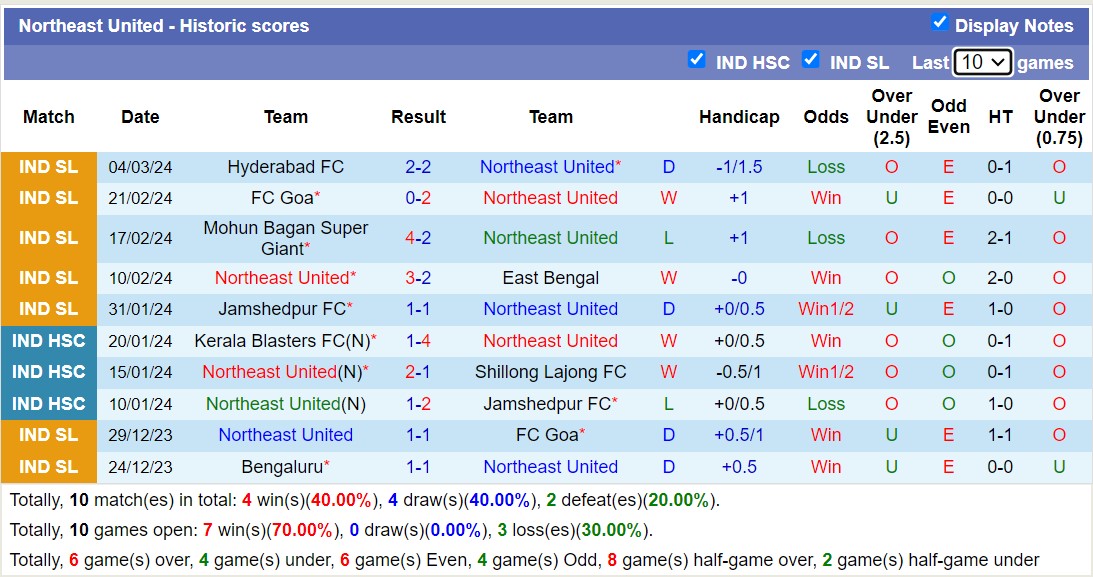The width and height of the screenshot is (1093, 577).
Task: Open the Northeast United link in the Hyderabad row
Action: (x=548, y=167)
